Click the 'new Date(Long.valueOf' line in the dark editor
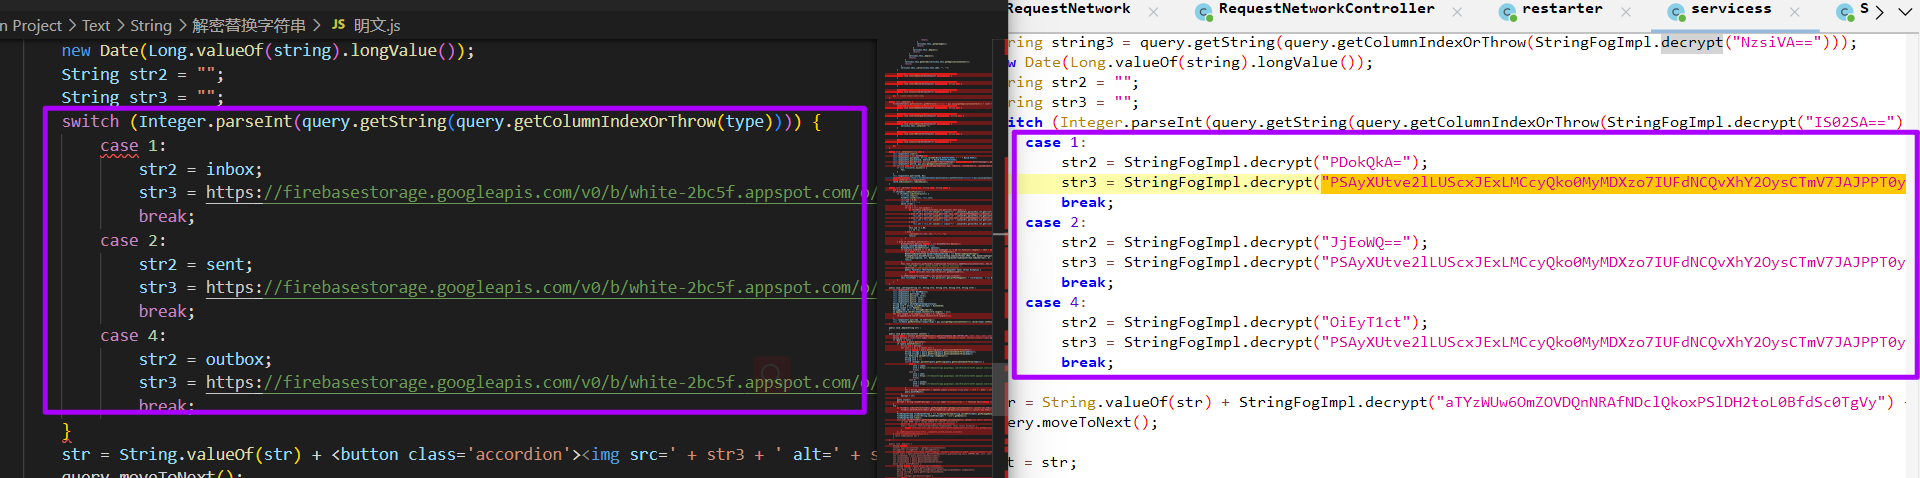The width and height of the screenshot is (1920, 478). coord(268,51)
